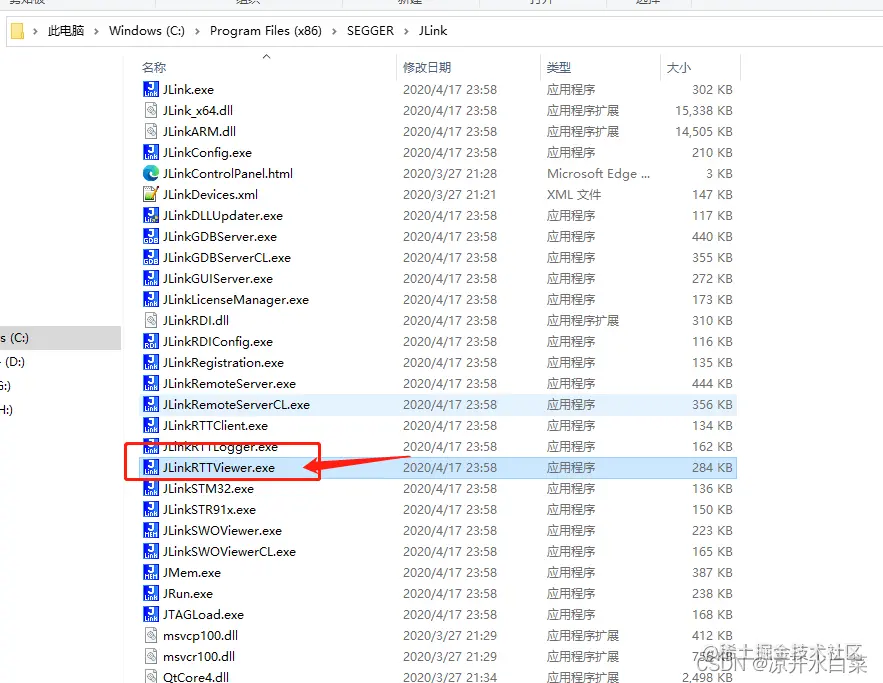Click the XML 文件 type cell
This screenshot has width=883, height=683.
click(574, 194)
